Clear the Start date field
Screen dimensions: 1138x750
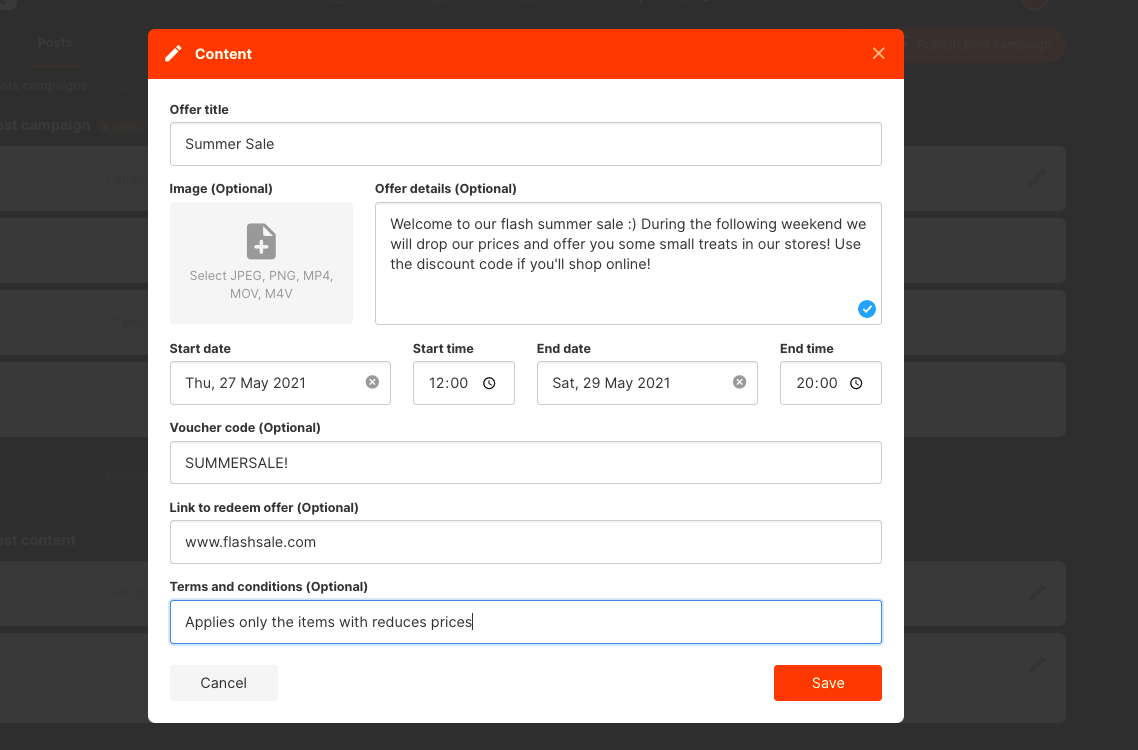(x=372, y=382)
